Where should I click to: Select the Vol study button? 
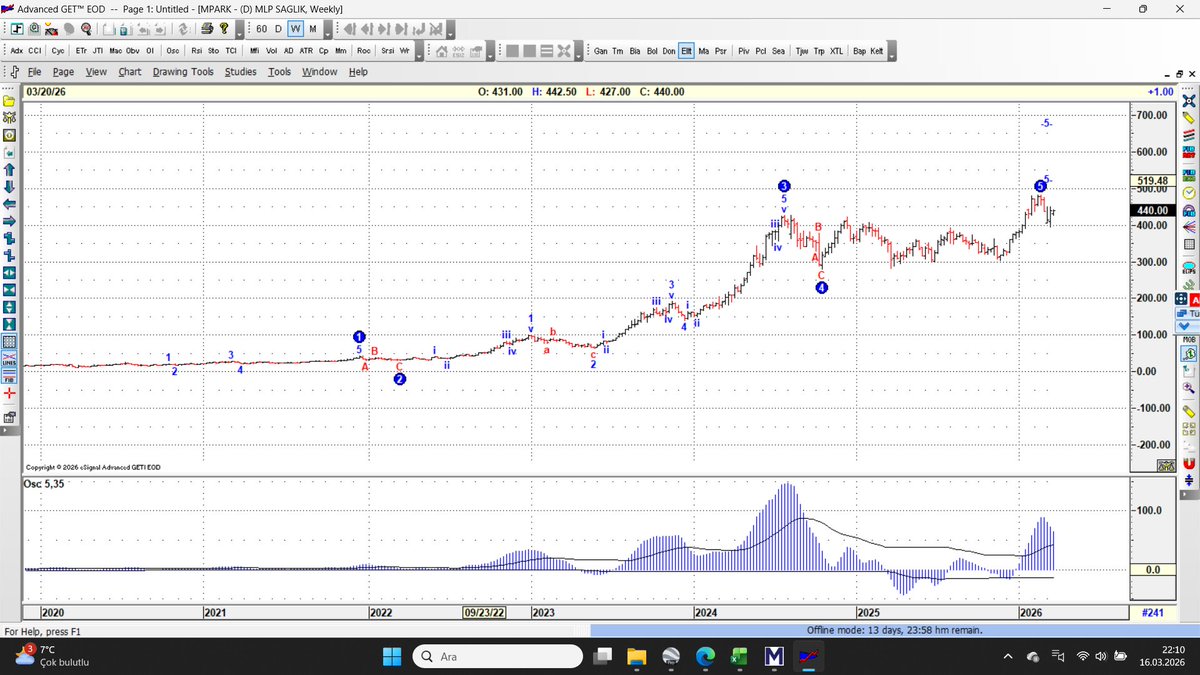coord(271,50)
